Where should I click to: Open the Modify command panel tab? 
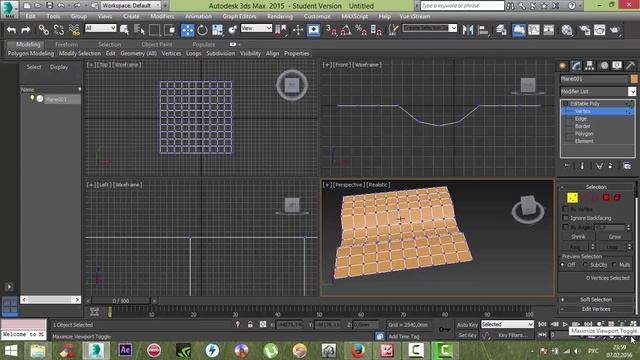pyautogui.click(x=576, y=66)
